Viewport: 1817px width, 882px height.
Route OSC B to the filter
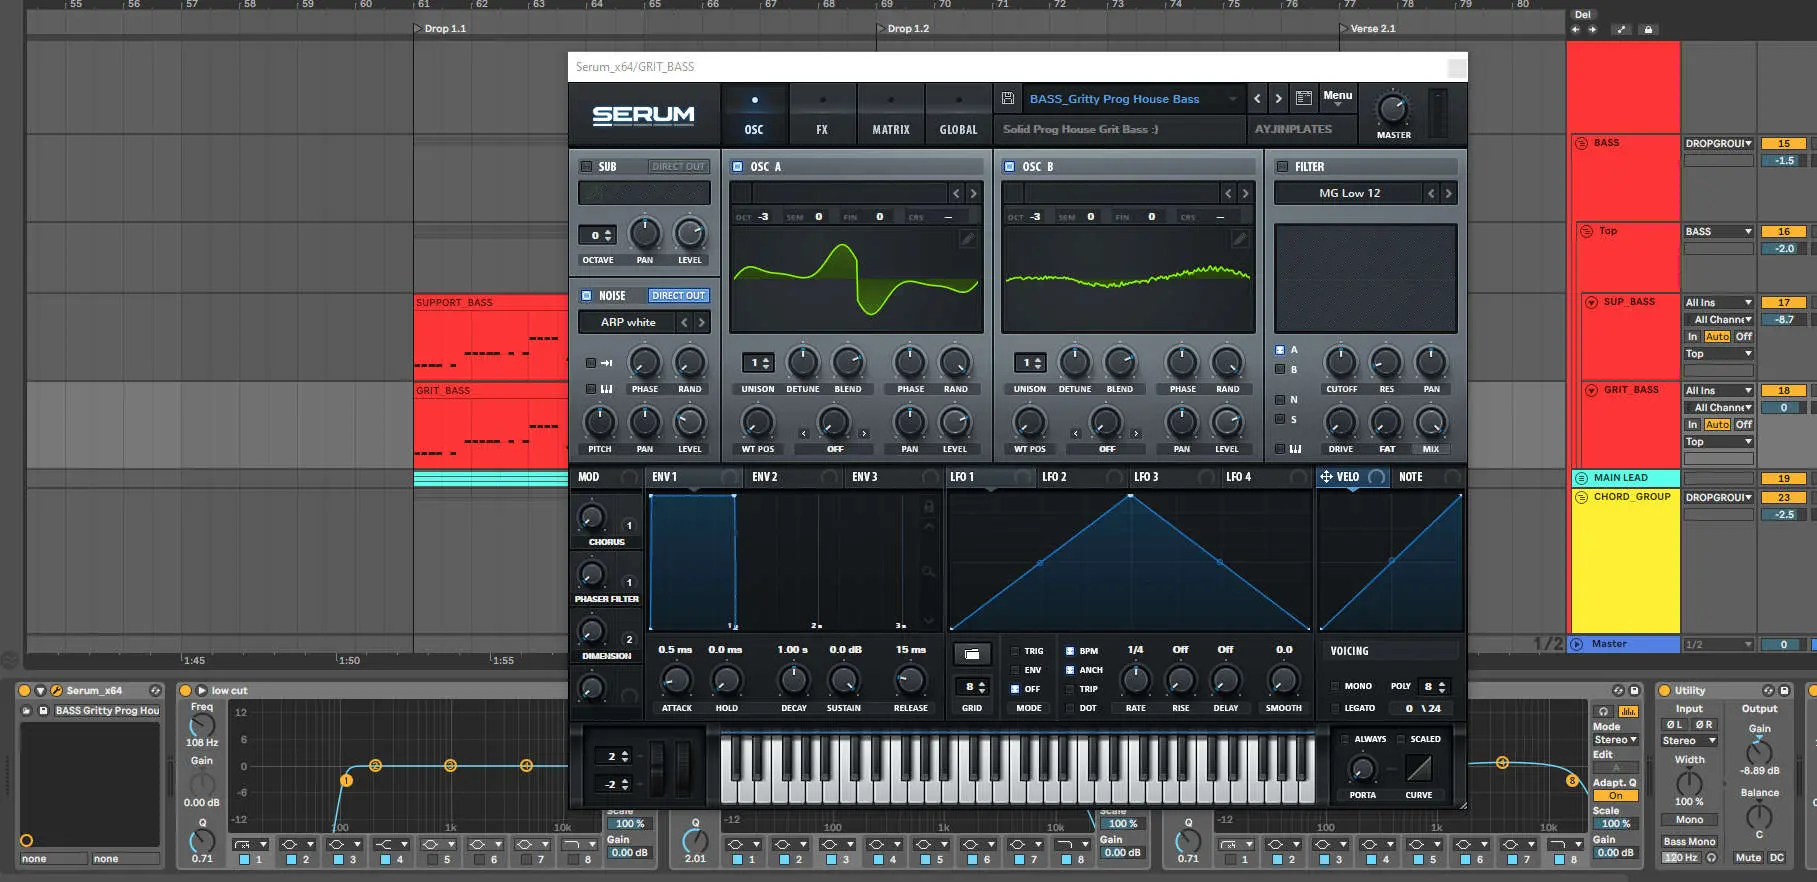(1280, 369)
